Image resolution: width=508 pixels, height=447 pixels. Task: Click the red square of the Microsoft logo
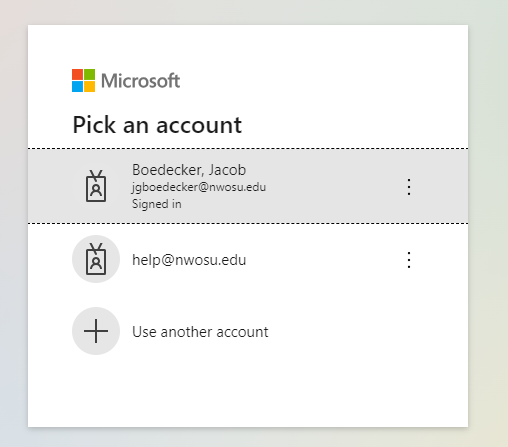[77, 74]
